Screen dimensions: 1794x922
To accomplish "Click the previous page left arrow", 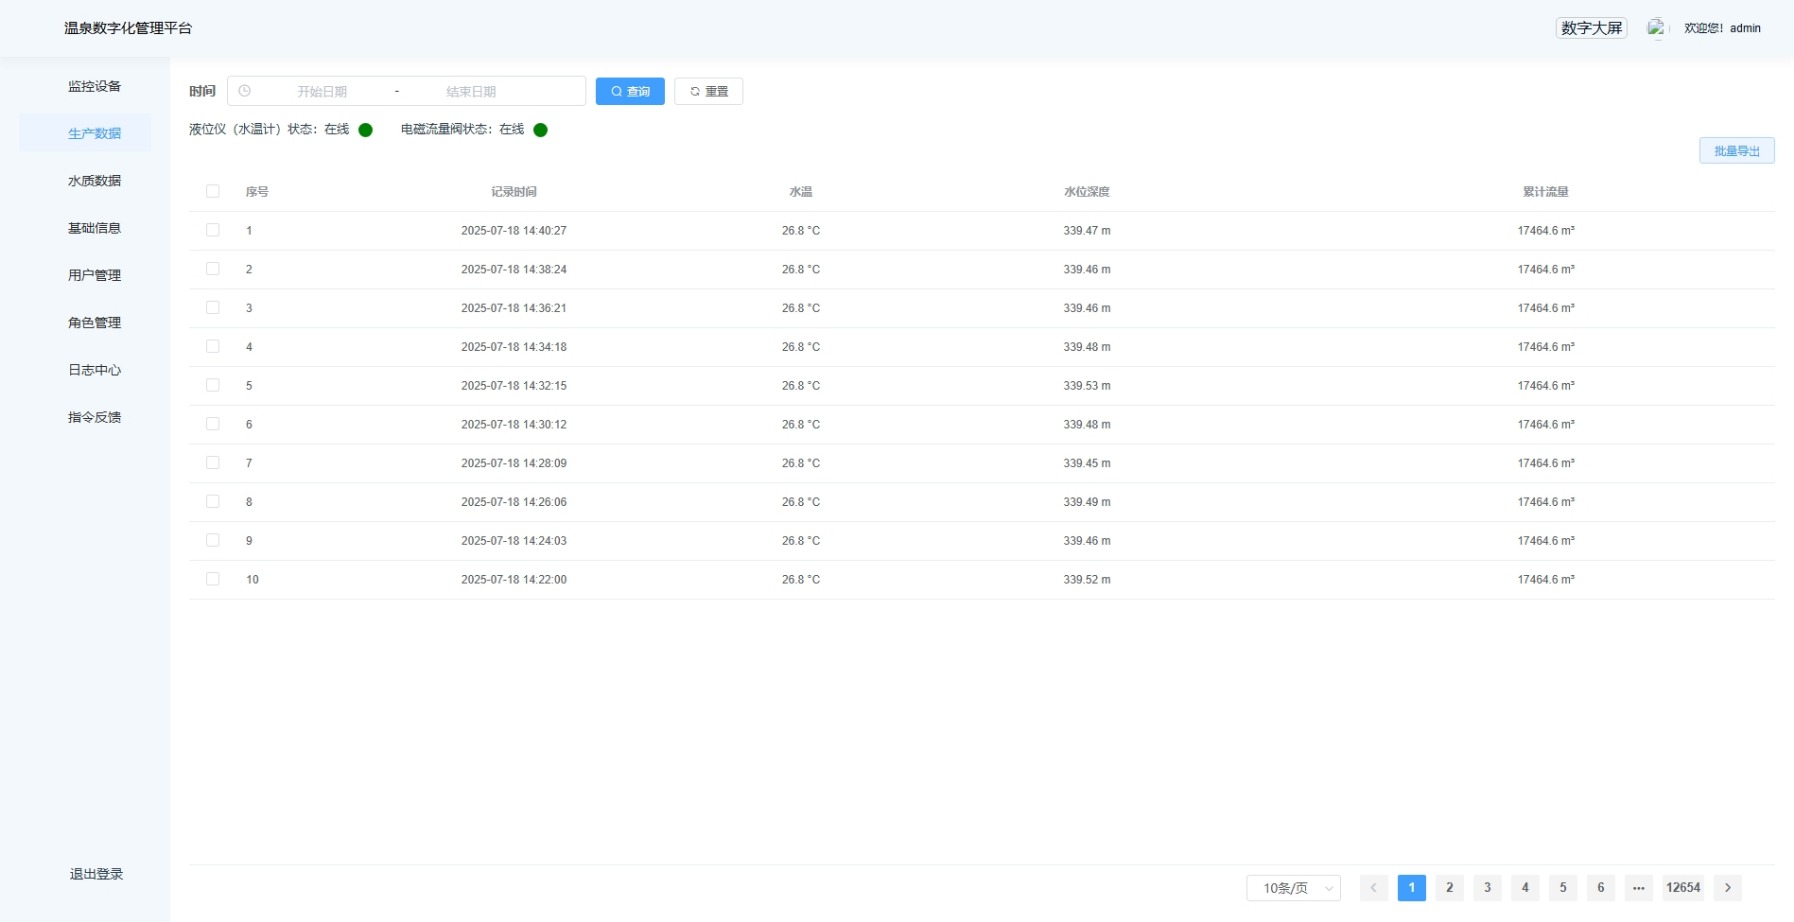I will tap(1373, 888).
